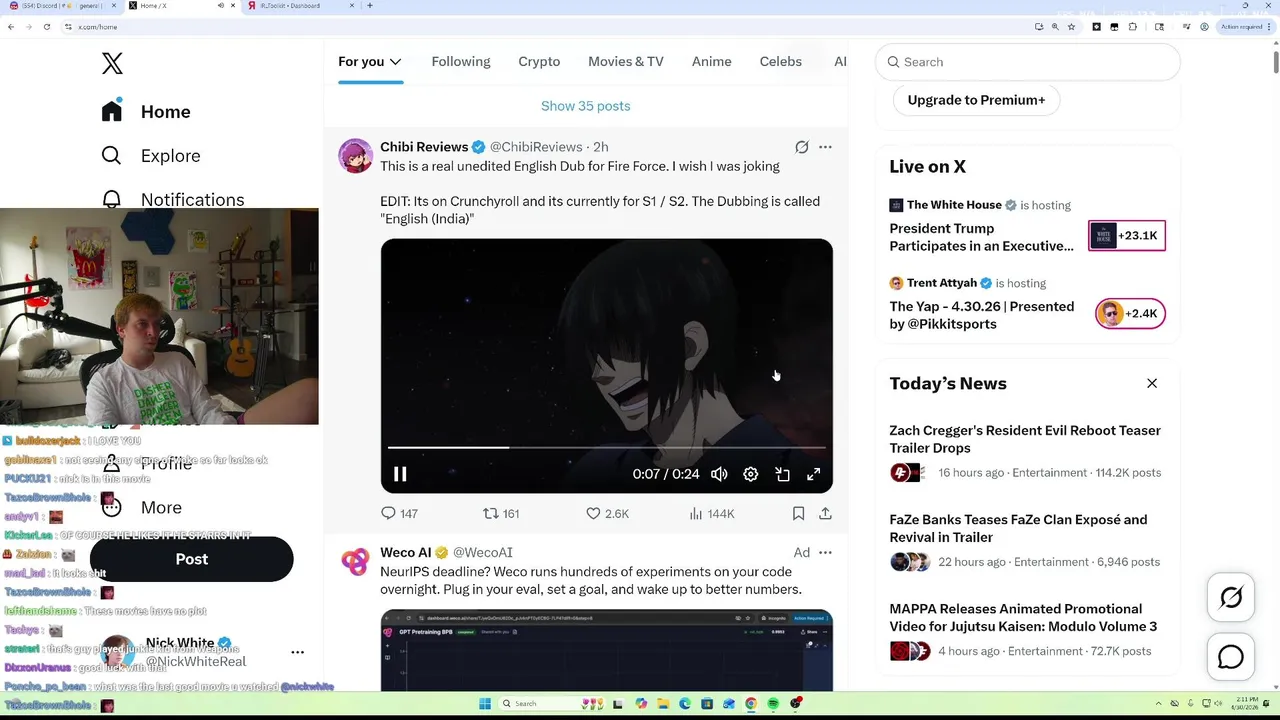Click Upgrade to Premium+ button
Viewport: 1280px width, 720px height.
point(977,100)
